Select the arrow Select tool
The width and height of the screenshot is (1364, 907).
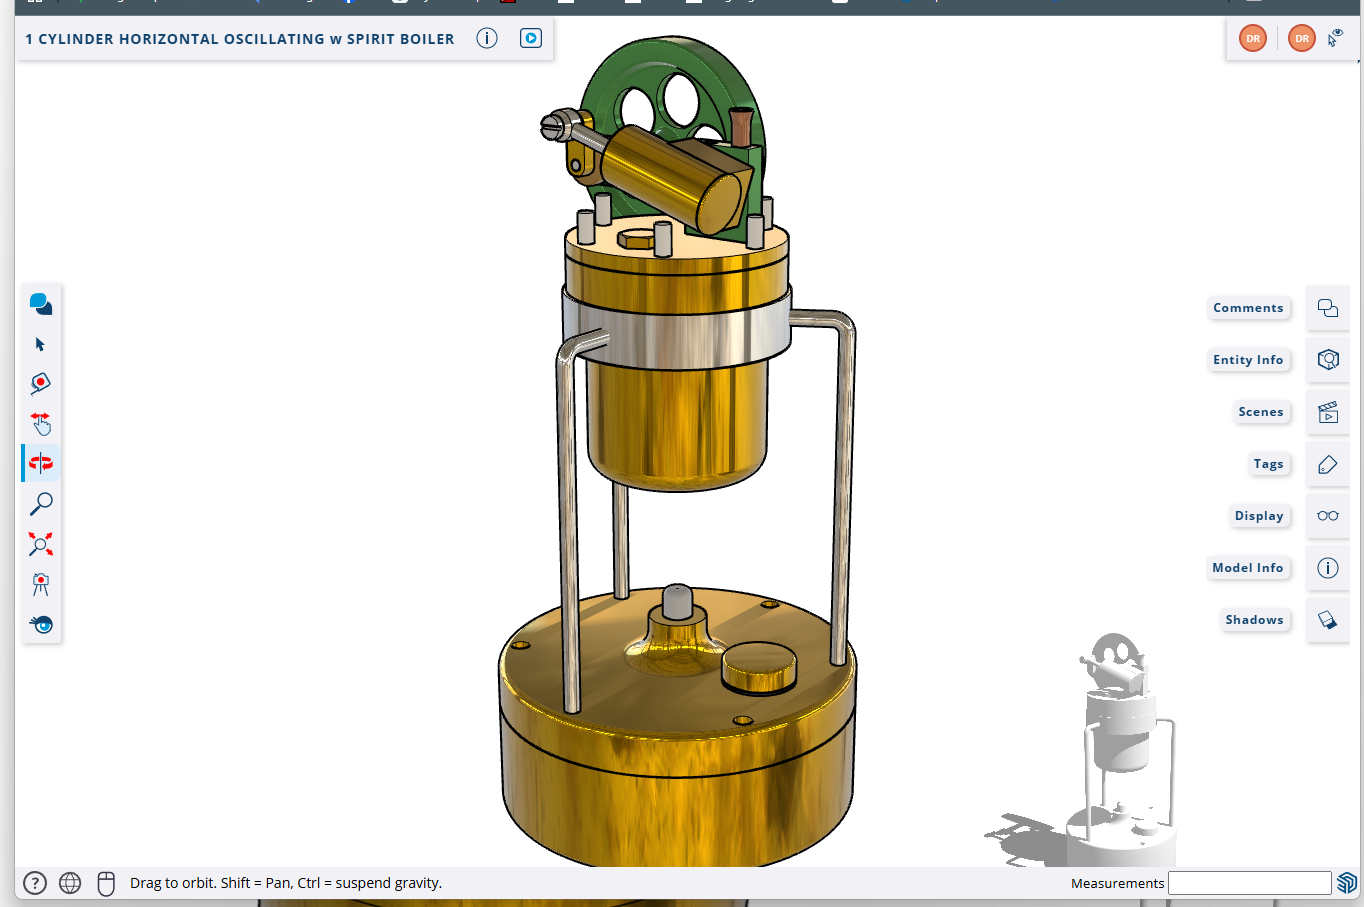click(40, 344)
